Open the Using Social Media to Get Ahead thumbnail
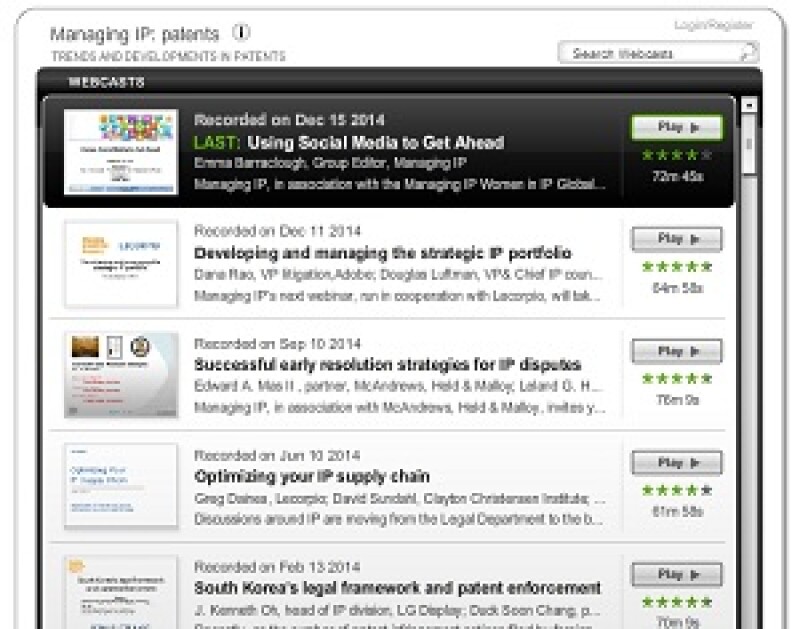Viewport: 800px width, 629px height. pyautogui.click(x=121, y=152)
